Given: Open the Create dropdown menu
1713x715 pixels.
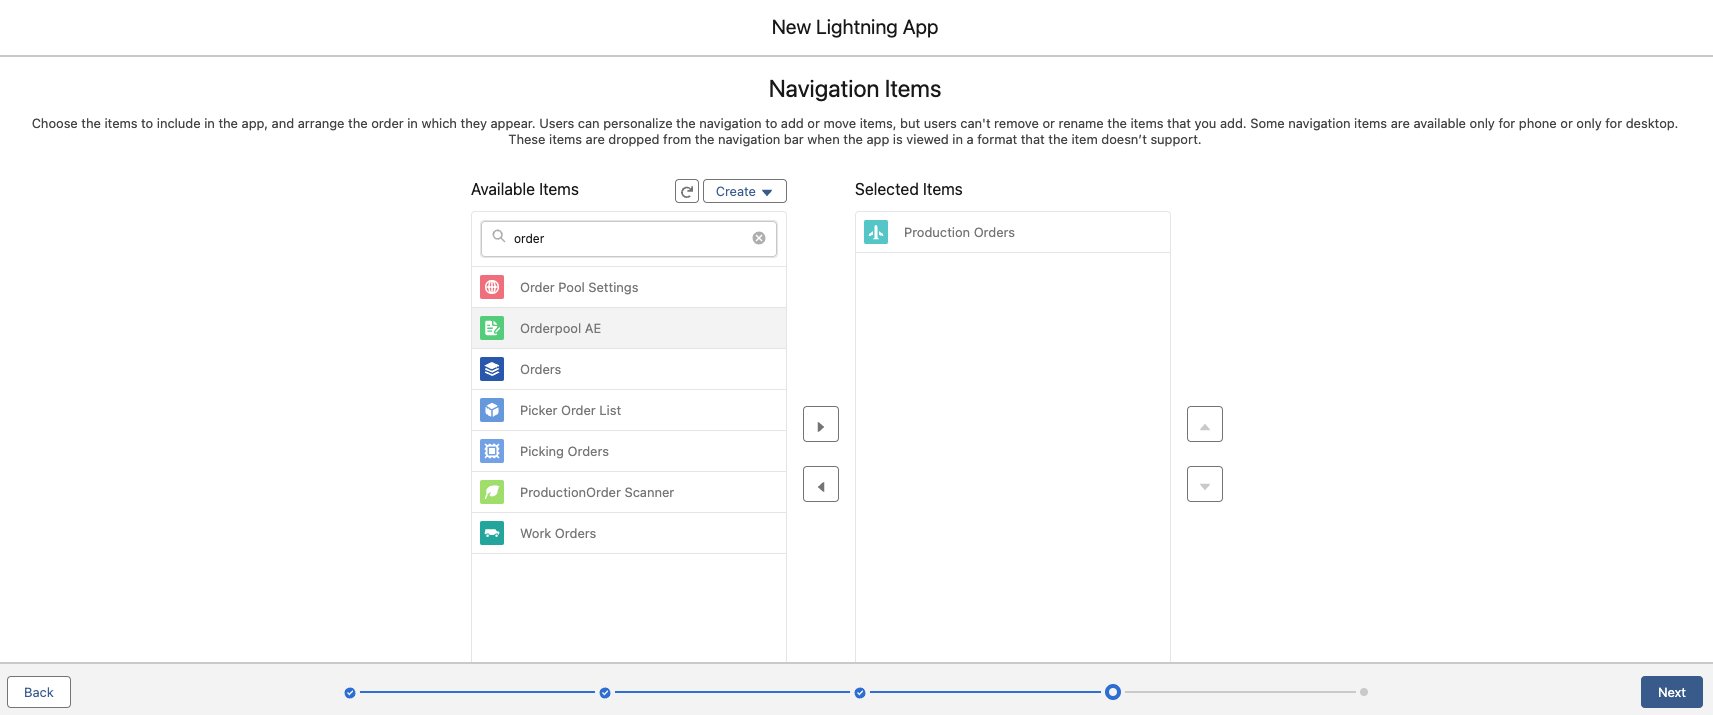Looking at the screenshot, I should coord(744,191).
